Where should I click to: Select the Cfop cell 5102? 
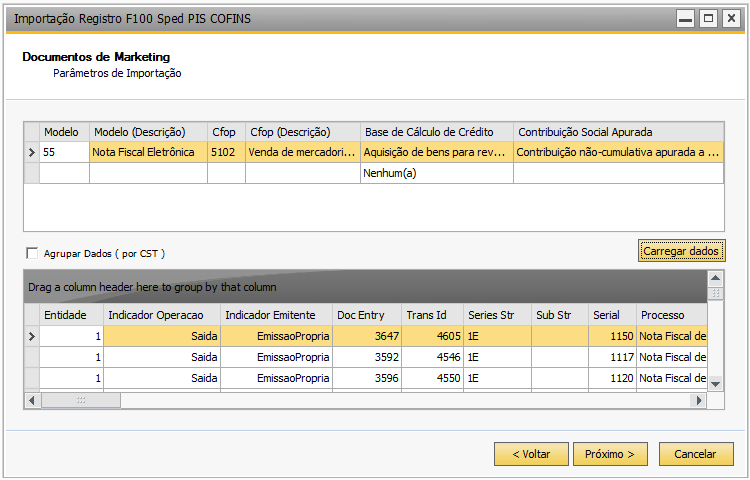click(x=226, y=152)
